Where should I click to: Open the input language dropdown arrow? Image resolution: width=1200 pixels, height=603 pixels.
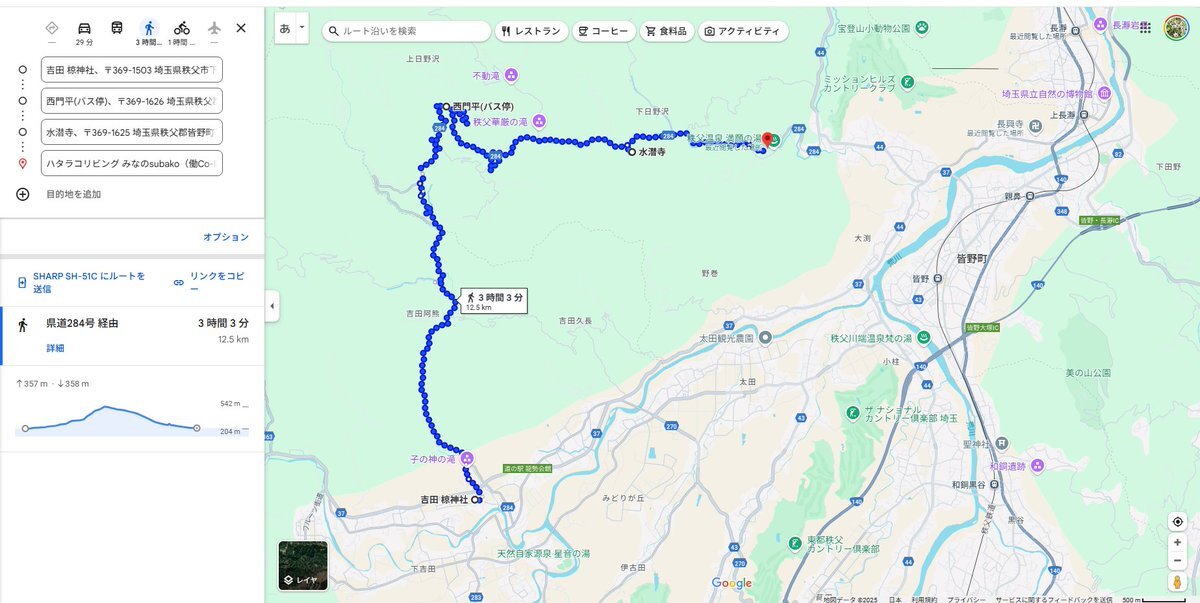302,28
